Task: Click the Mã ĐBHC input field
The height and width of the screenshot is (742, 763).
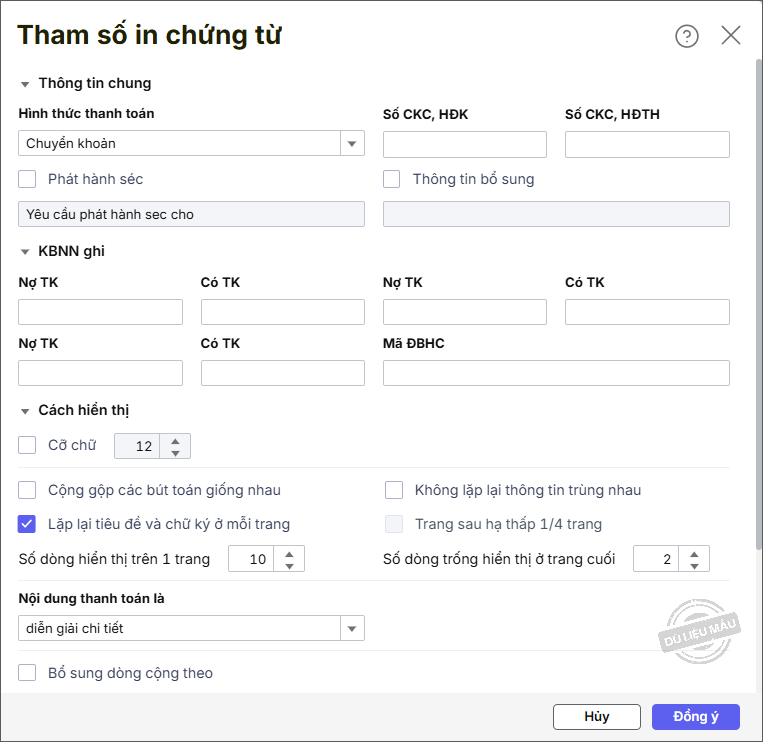Action: 556,373
